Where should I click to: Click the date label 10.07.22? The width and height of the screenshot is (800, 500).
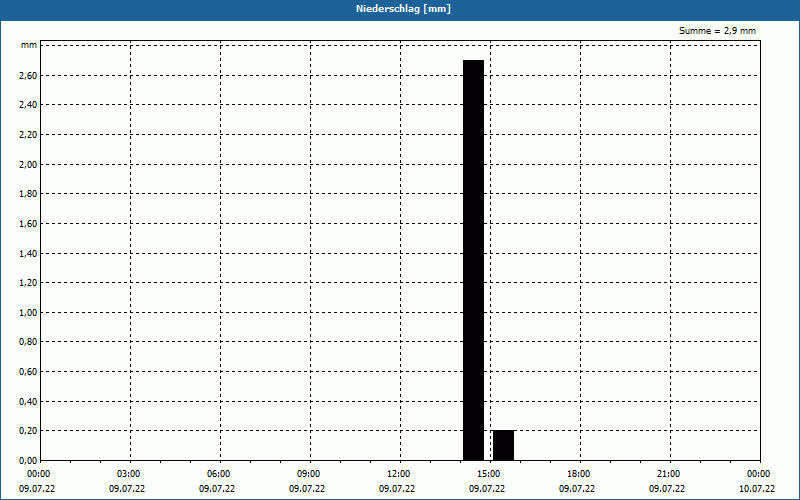pyautogui.click(x=757, y=489)
